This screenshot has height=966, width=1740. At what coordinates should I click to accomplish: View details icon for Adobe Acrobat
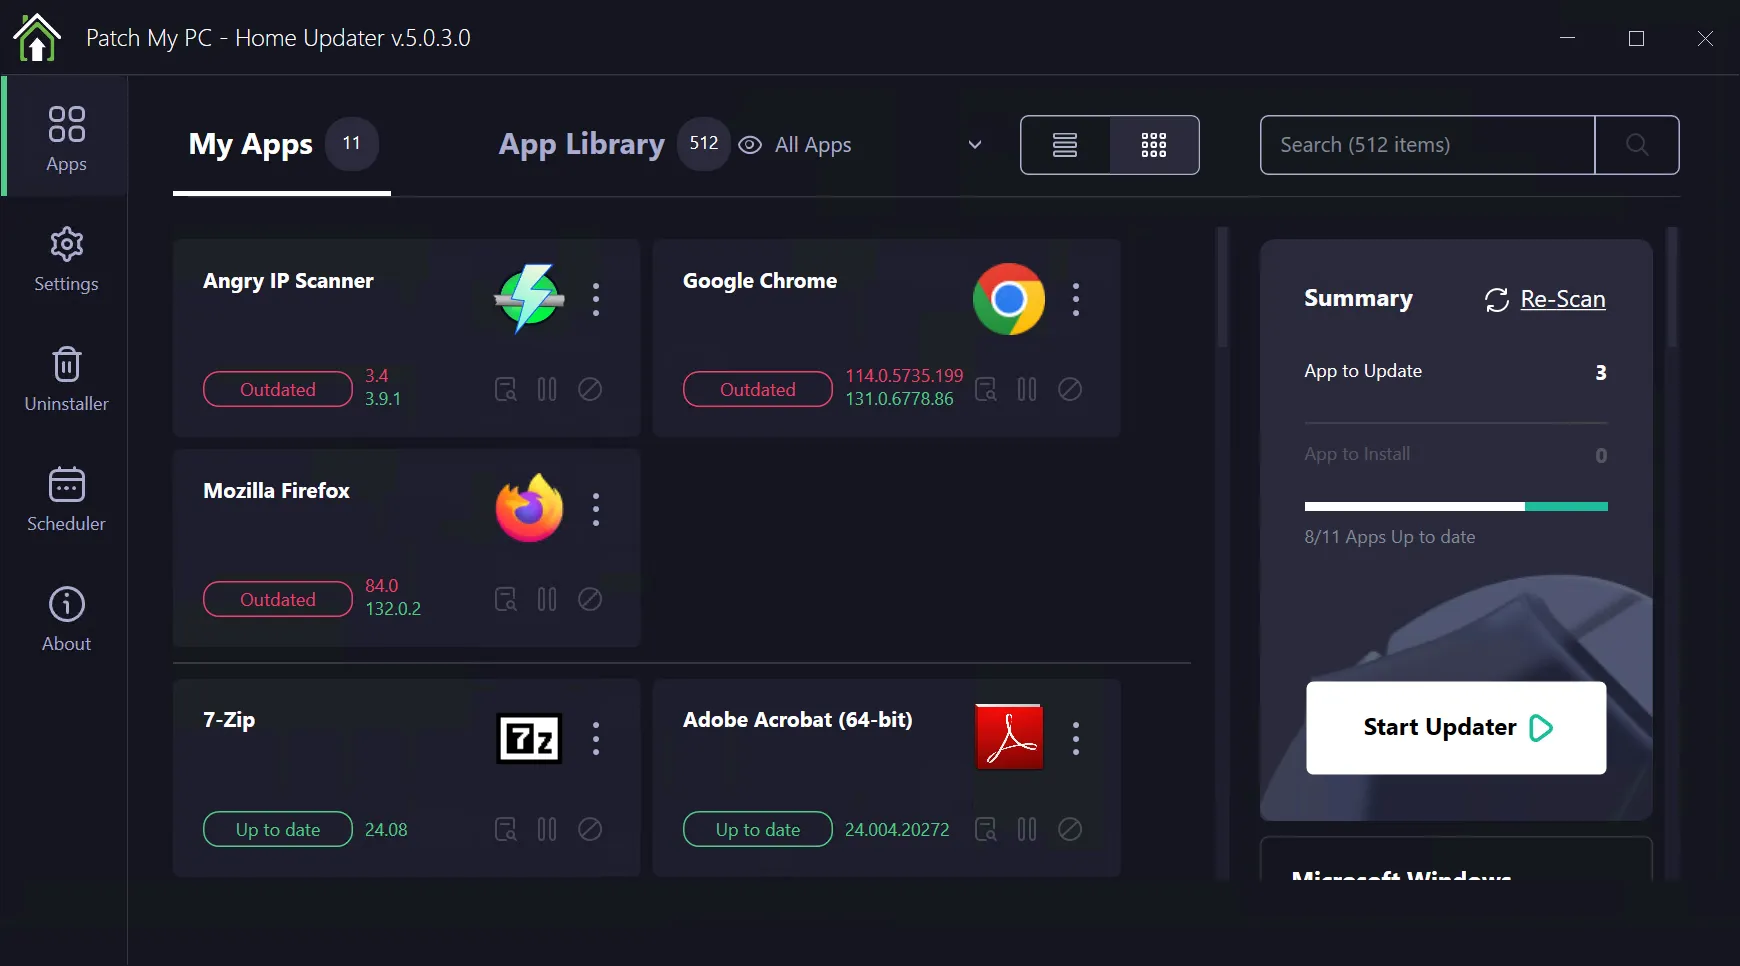(986, 829)
